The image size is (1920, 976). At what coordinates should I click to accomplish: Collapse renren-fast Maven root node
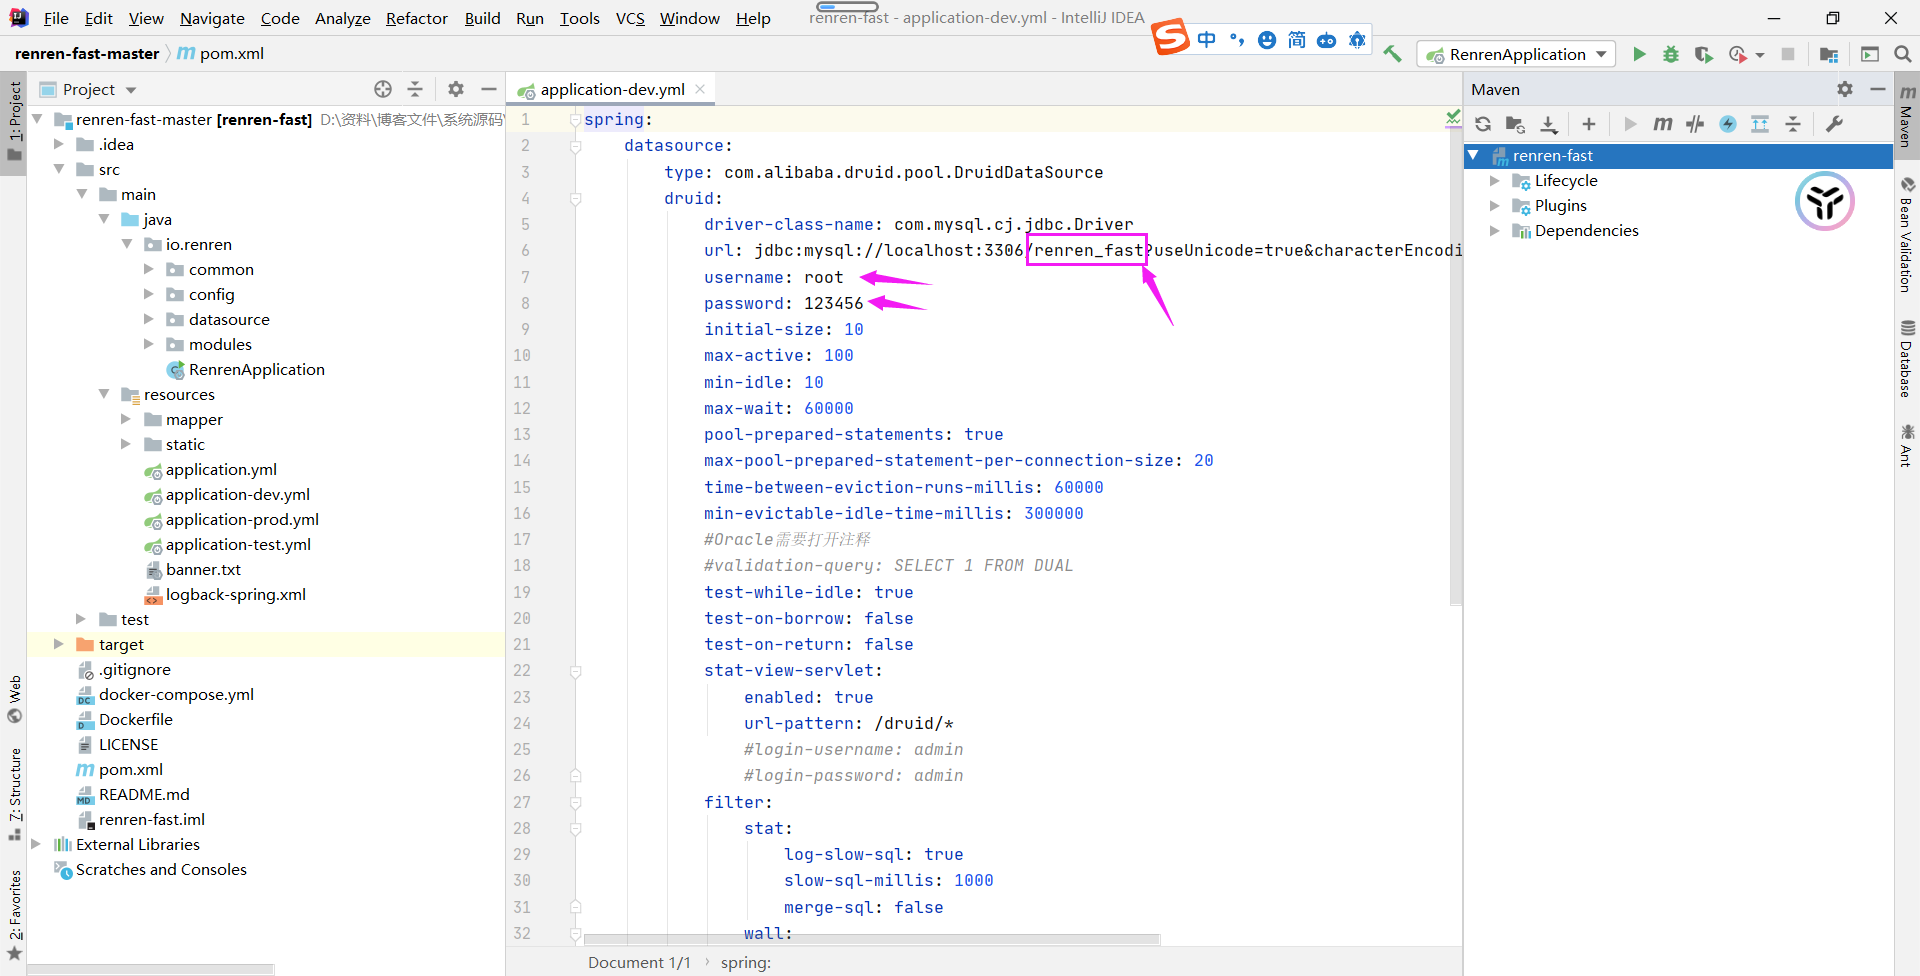coord(1473,155)
